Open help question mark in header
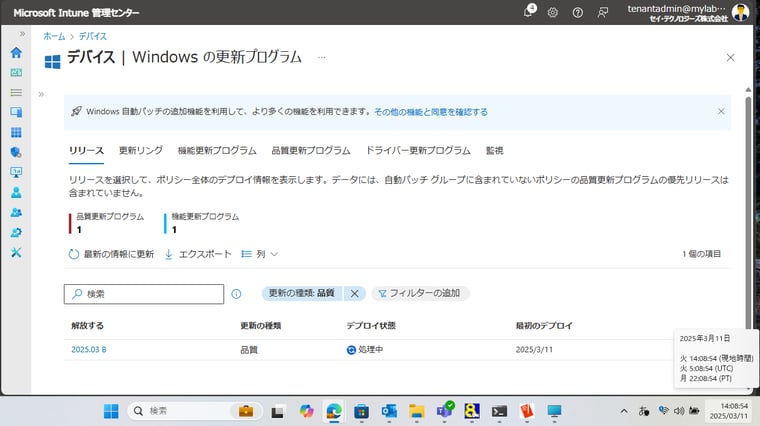Screen dimensions: 760x426 point(577,13)
